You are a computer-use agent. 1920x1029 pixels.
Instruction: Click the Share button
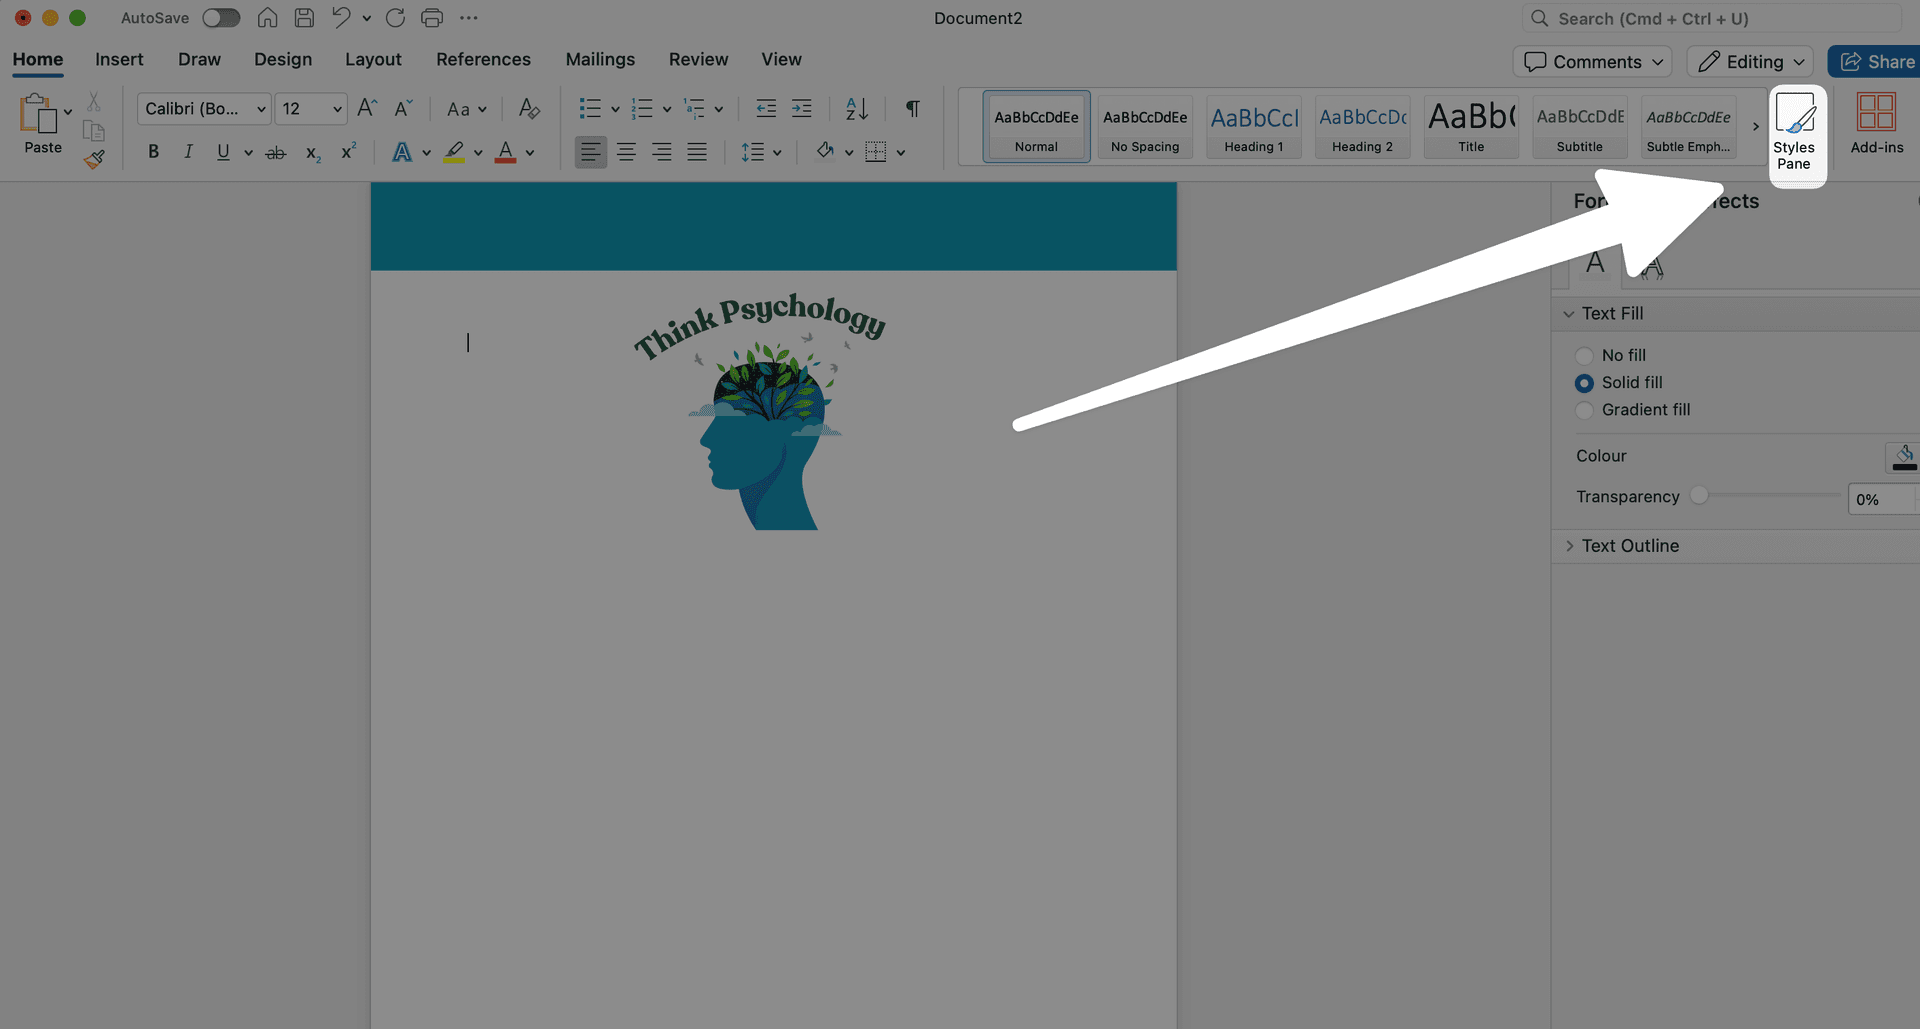pyautogui.click(x=1876, y=62)
